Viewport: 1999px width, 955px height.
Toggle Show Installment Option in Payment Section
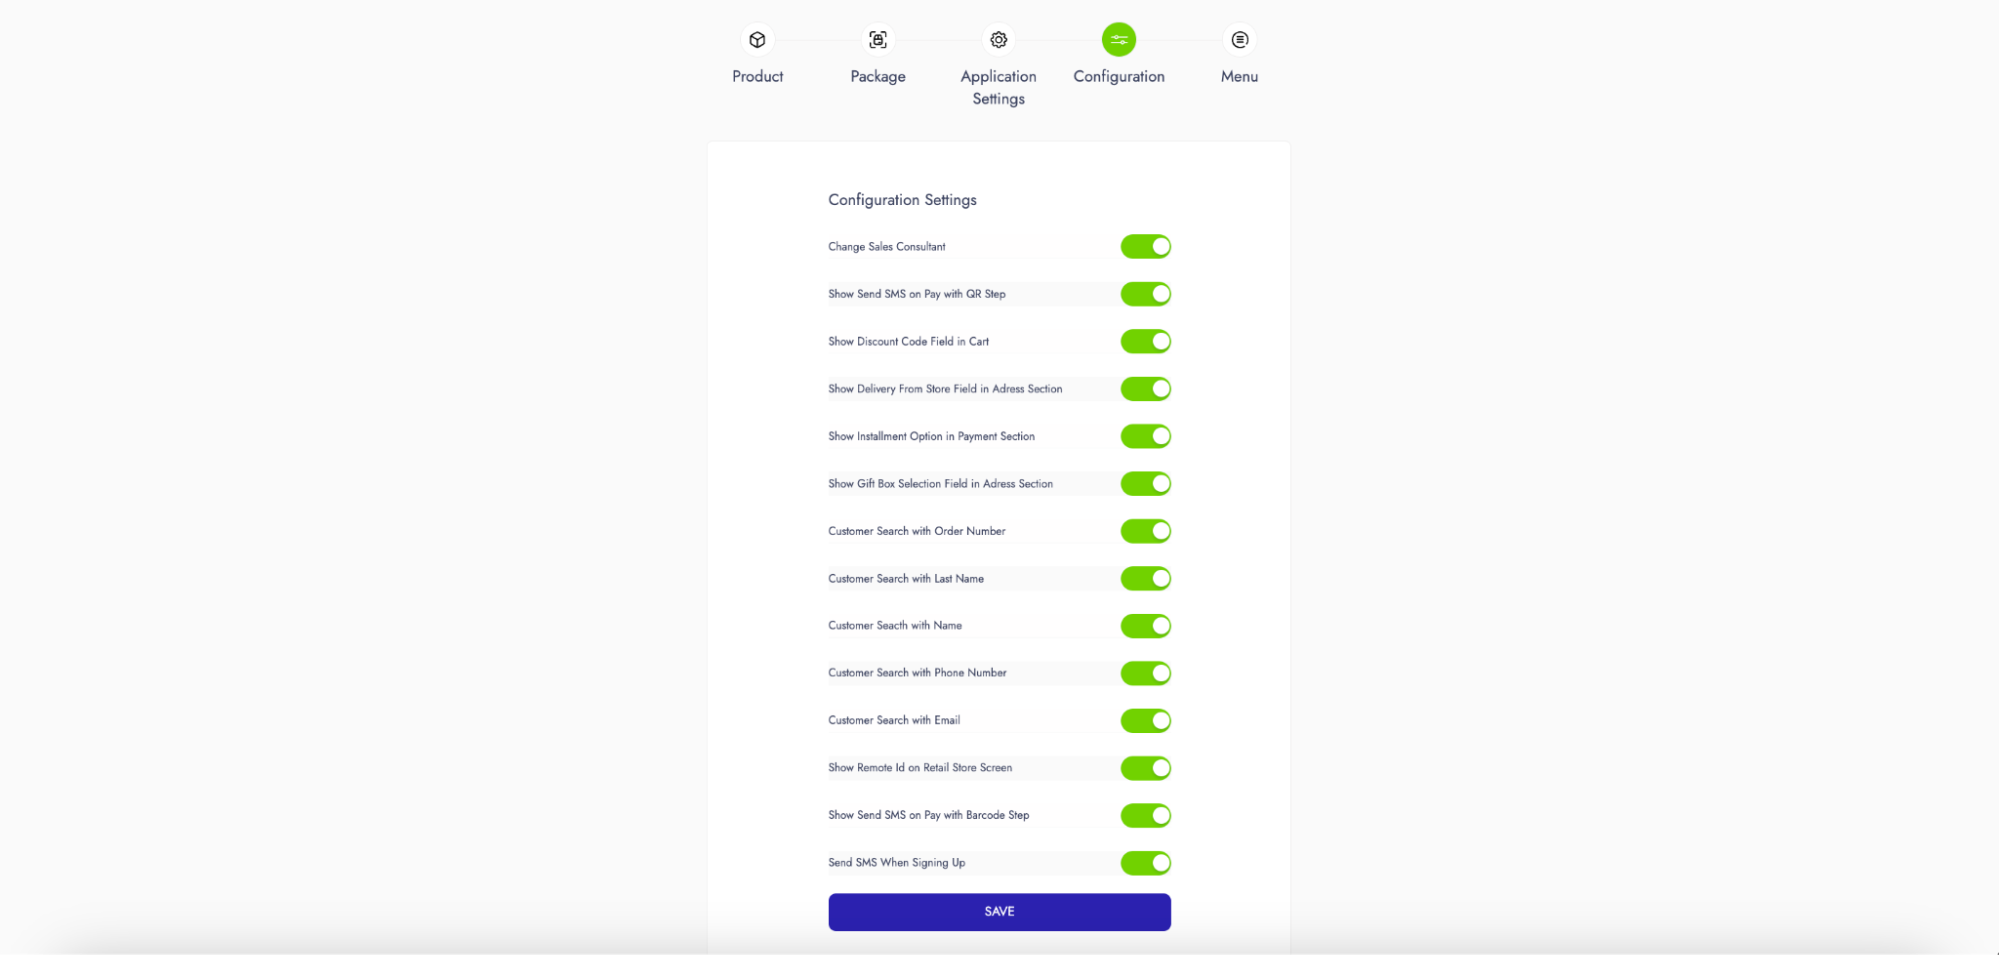pos(1145,436)
